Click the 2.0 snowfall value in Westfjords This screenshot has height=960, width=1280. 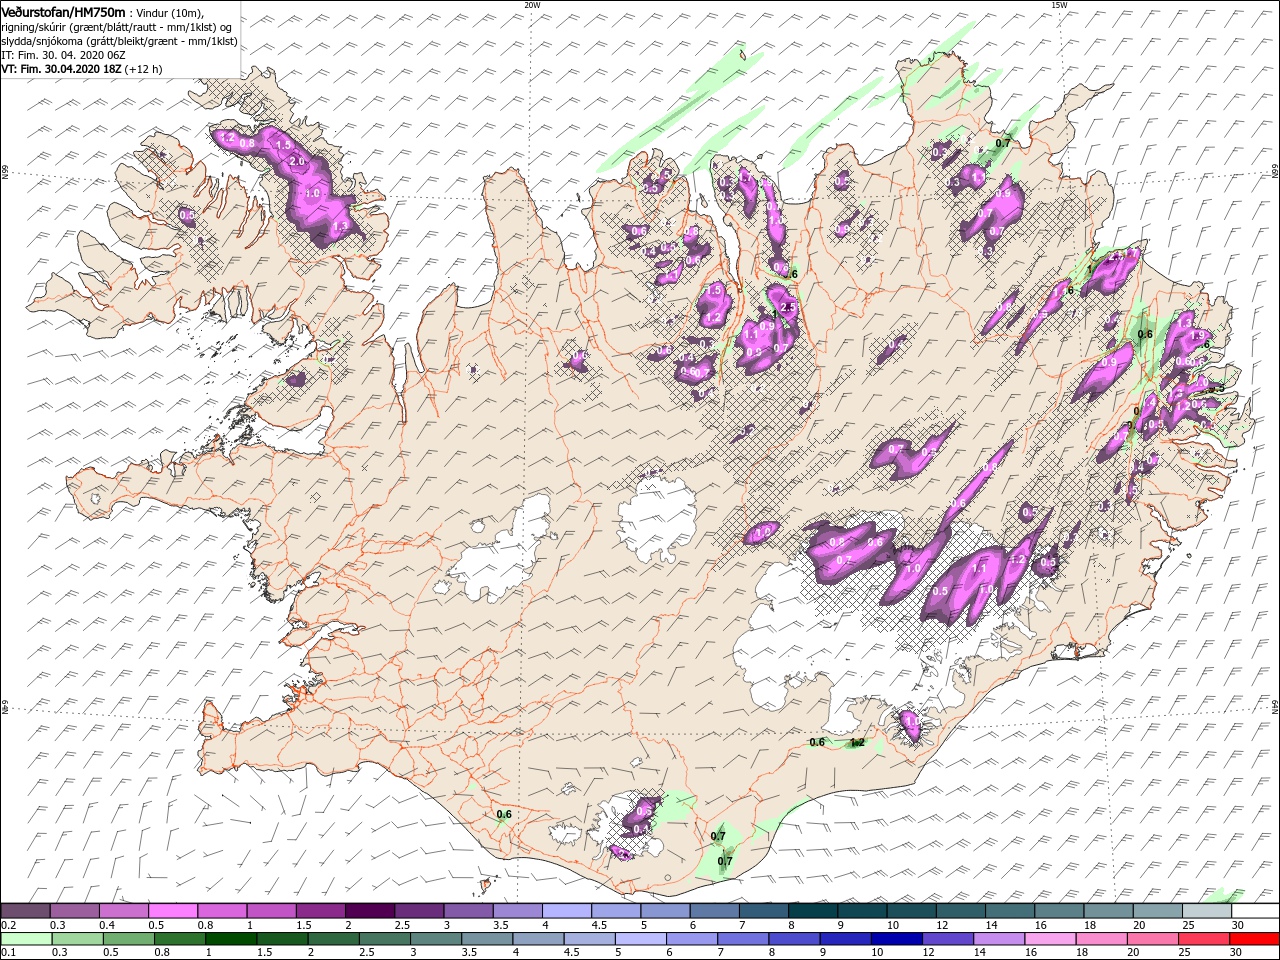coord(296,161)
